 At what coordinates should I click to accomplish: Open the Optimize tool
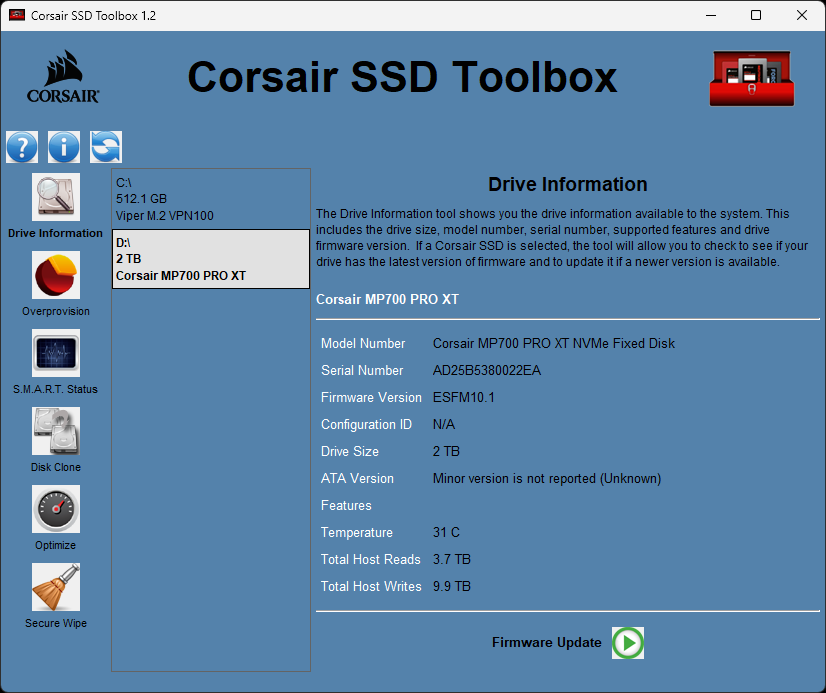(55, 517)
